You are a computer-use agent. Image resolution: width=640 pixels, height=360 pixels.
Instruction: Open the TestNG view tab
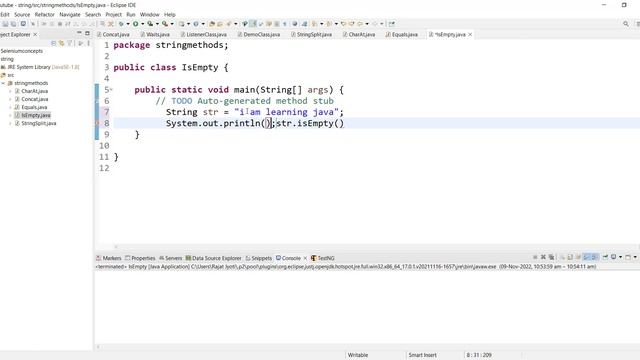(x=322, y=258)
